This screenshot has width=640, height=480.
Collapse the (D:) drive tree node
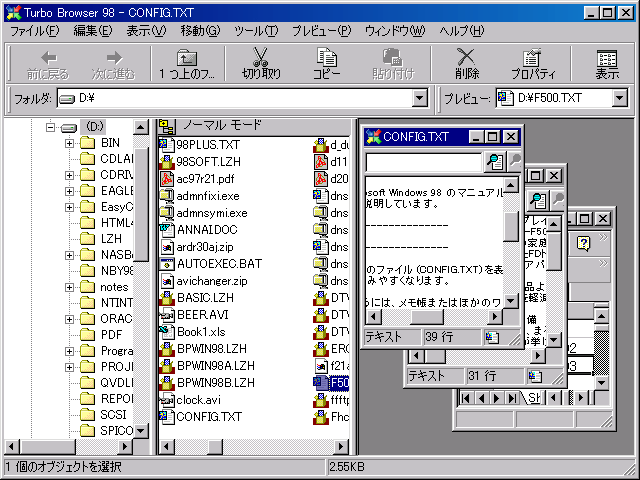[50, 127]
